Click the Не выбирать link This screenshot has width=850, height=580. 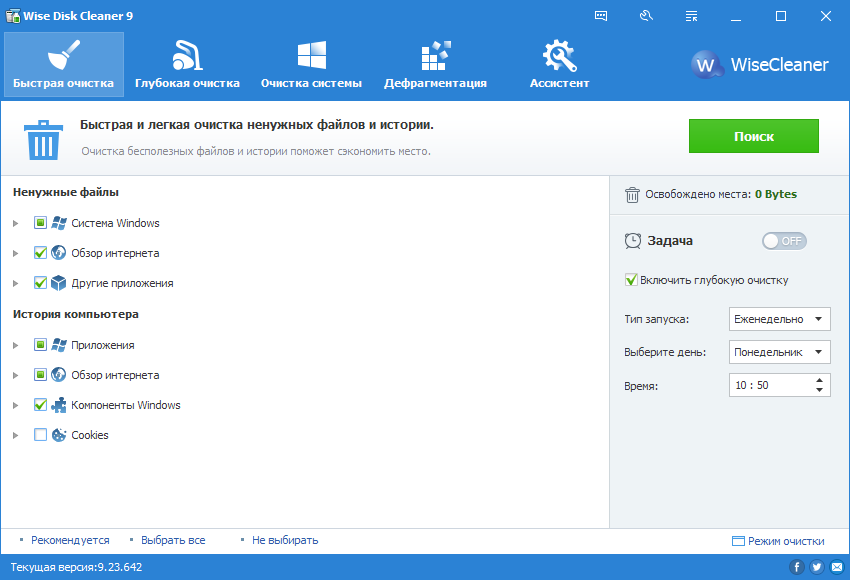tap(285, 540)
